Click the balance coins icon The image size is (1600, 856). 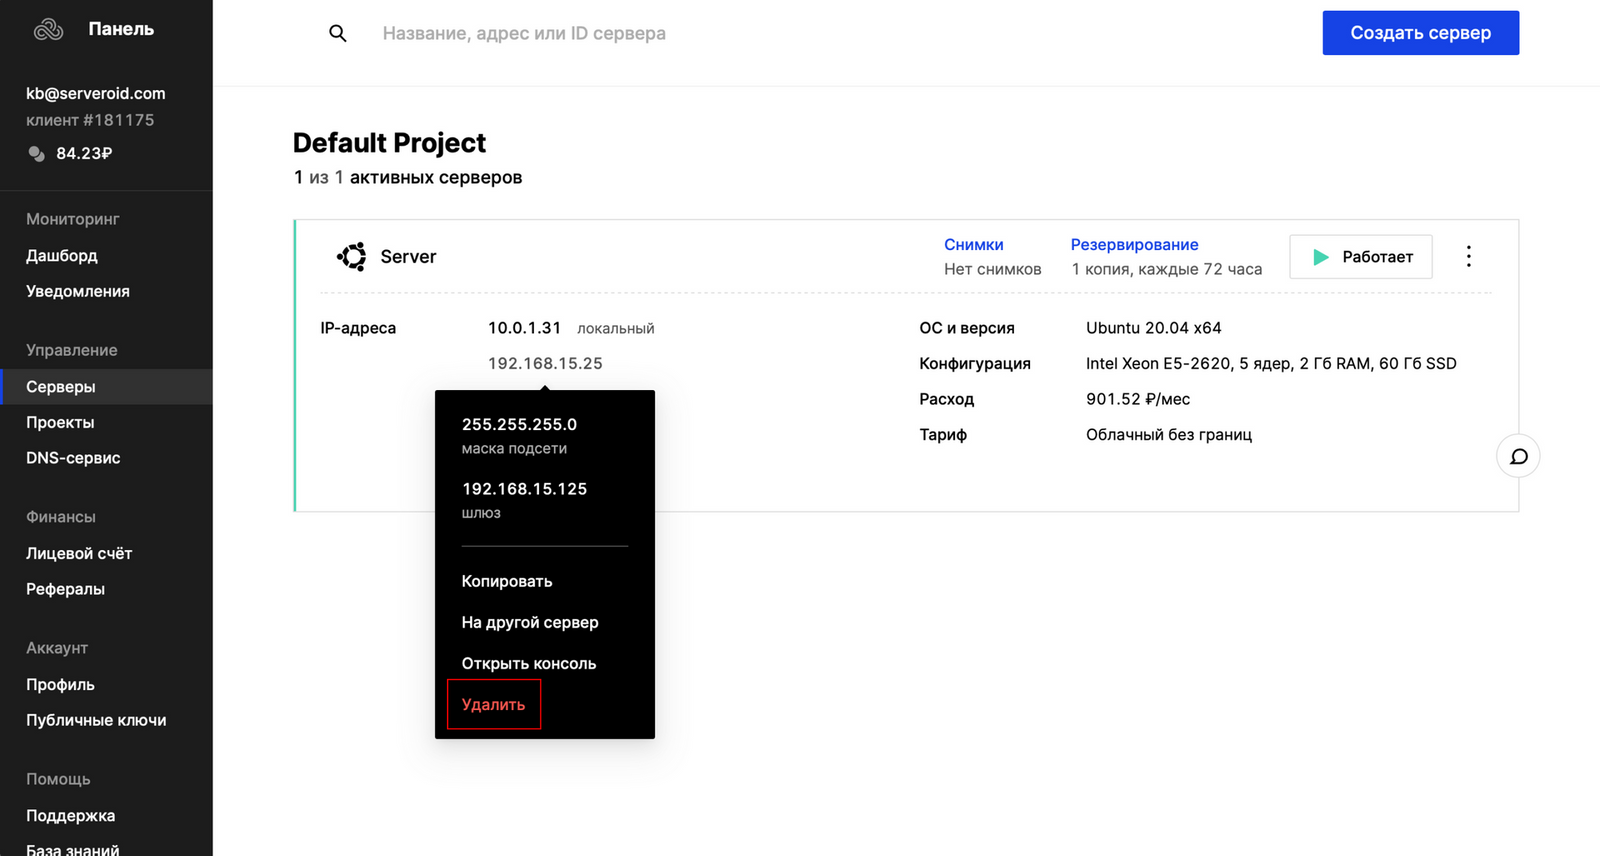pos(36,154)
